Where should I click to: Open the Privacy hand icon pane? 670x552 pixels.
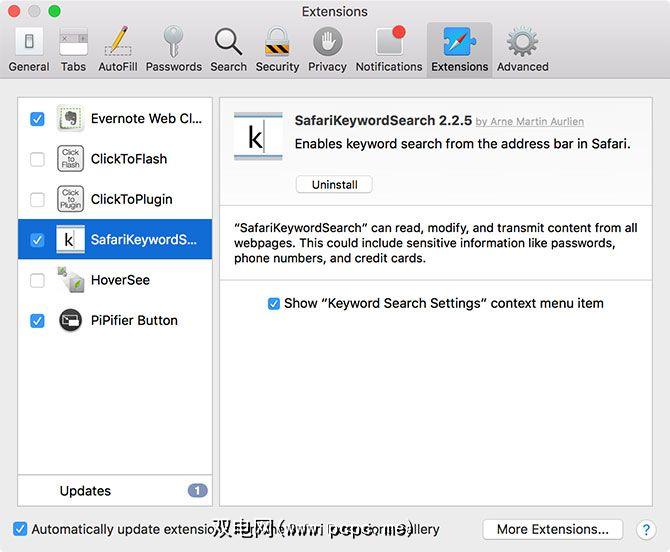click(327, 42)
